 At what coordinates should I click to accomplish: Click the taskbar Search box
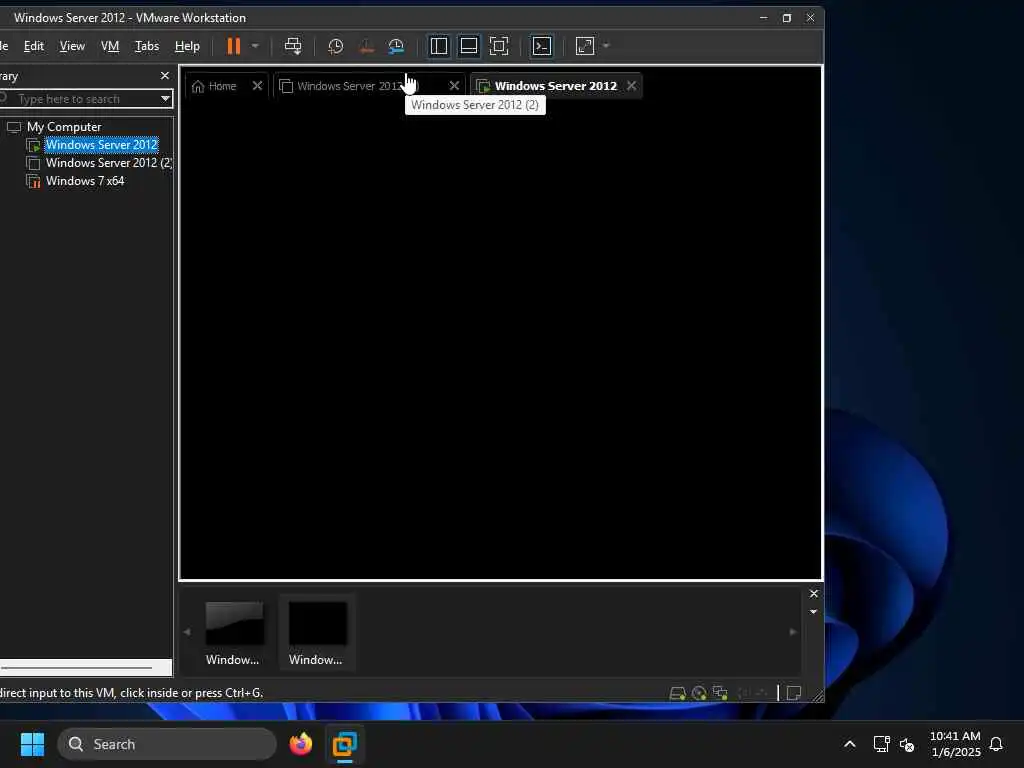[x=167, y=744]
